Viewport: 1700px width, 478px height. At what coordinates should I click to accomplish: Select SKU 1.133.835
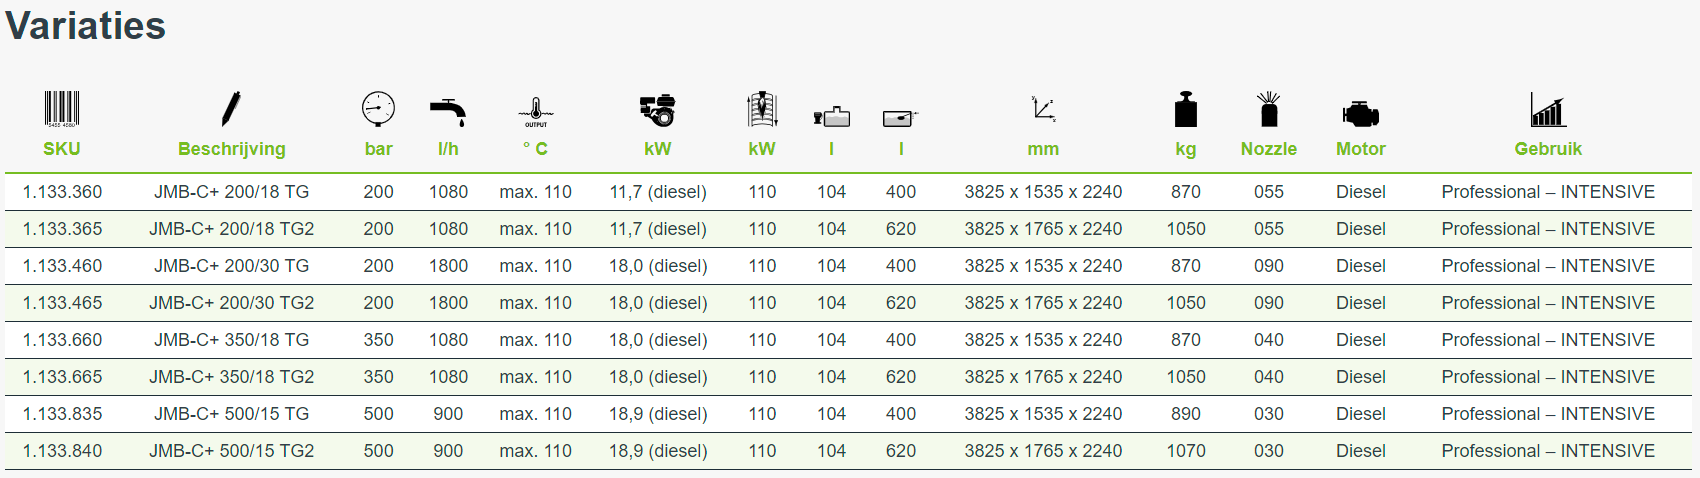[62, 414]
